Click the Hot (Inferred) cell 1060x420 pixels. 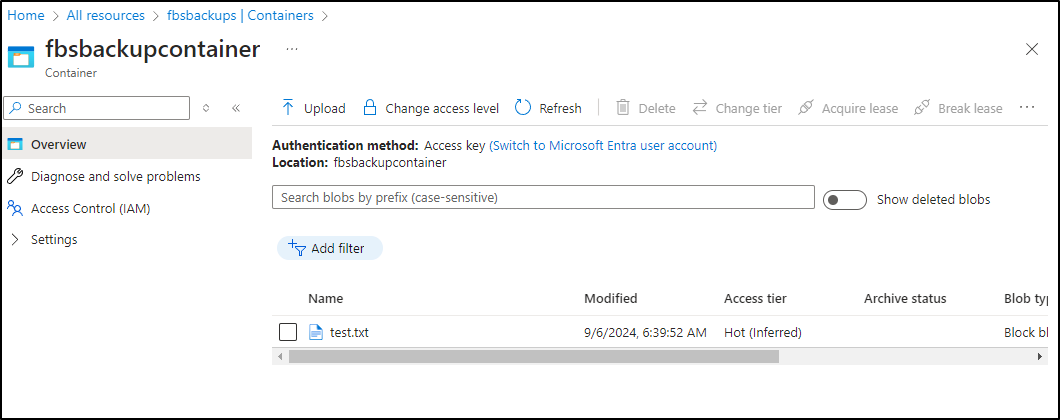tap(763, 332)
